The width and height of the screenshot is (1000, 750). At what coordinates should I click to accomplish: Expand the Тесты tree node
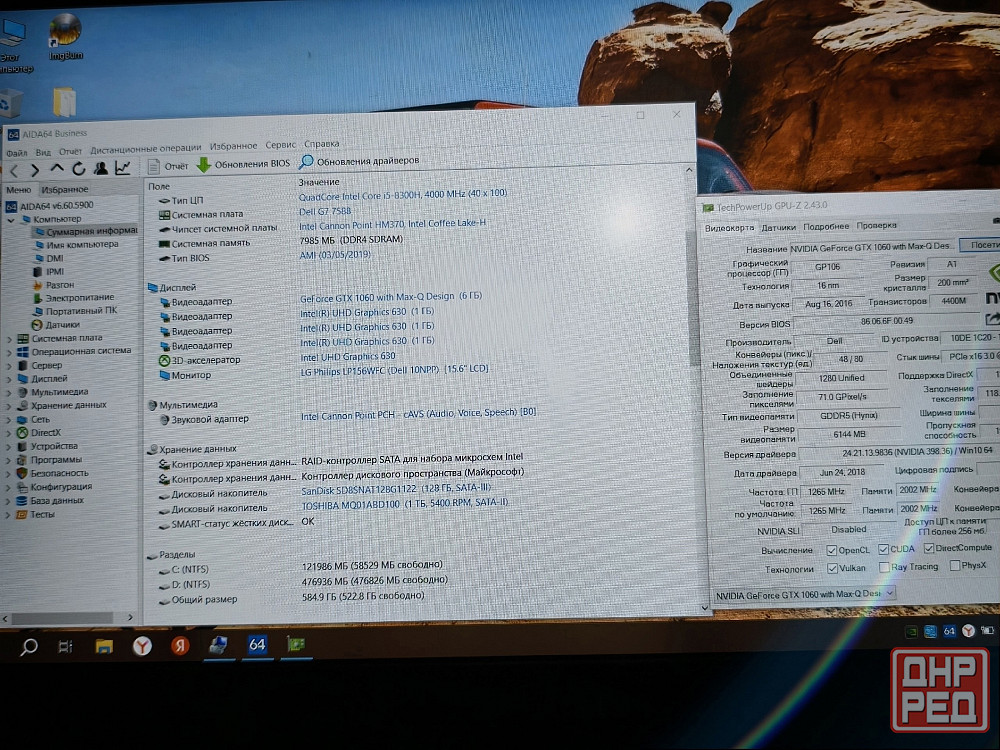coord(9,515)
